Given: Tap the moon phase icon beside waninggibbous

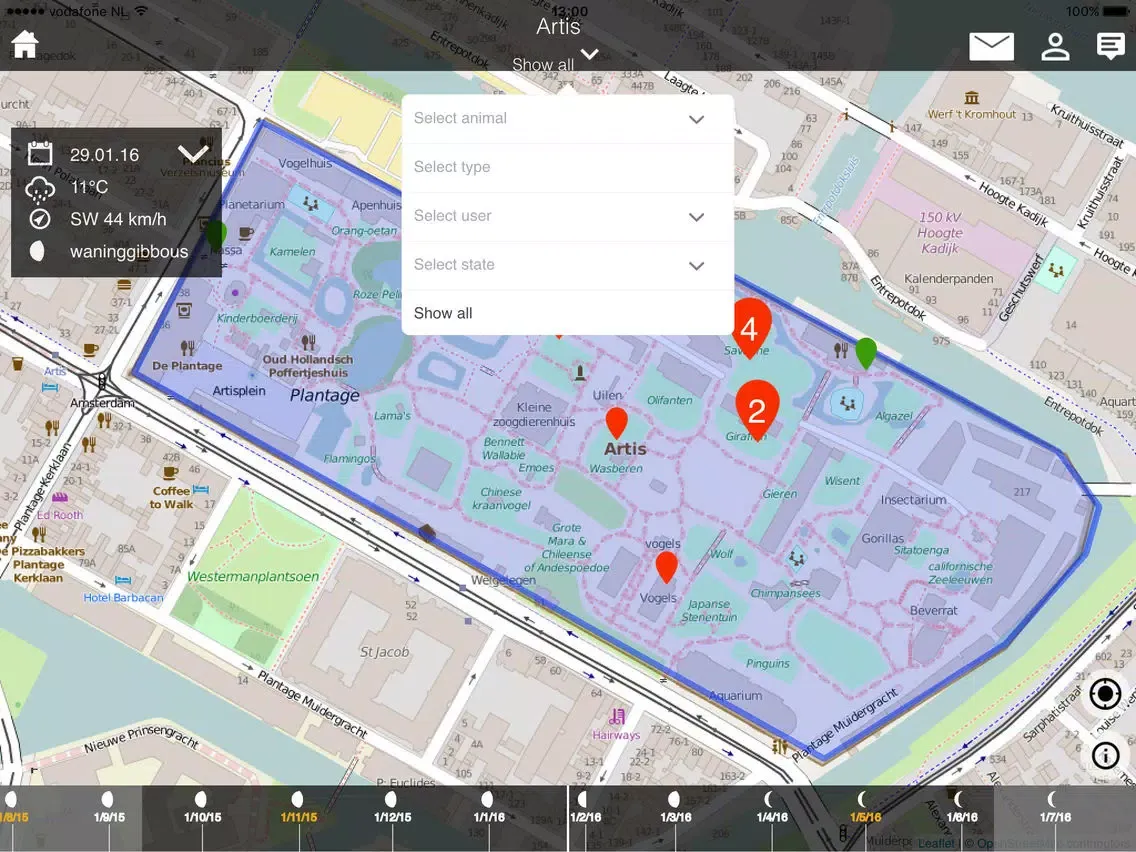Looking at the screenshot, I should (37, 251).
